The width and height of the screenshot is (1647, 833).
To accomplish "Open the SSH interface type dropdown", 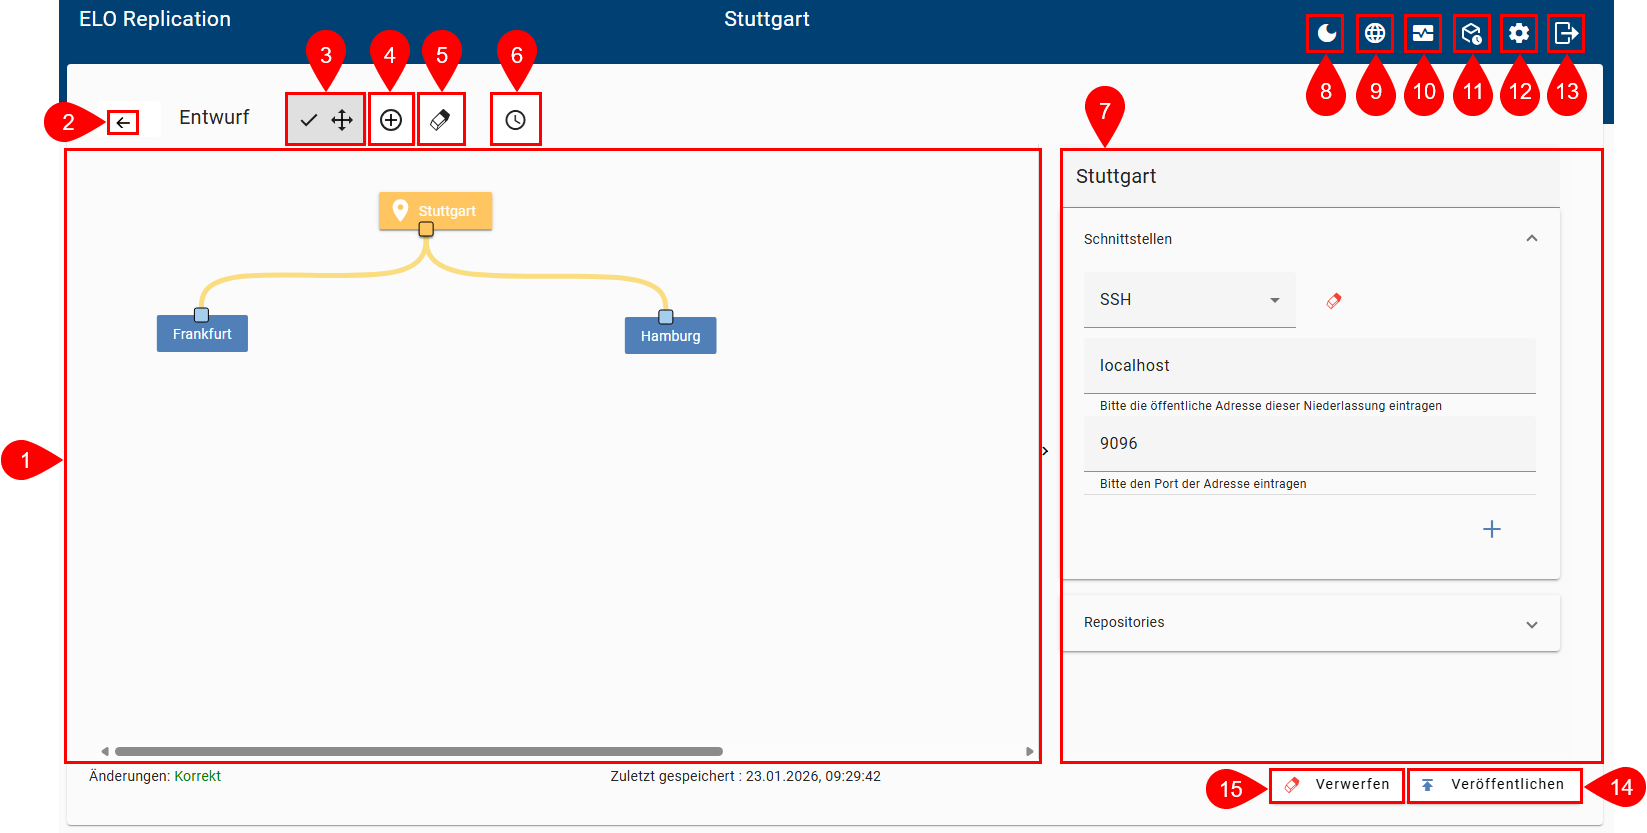I will (1190, 299).
